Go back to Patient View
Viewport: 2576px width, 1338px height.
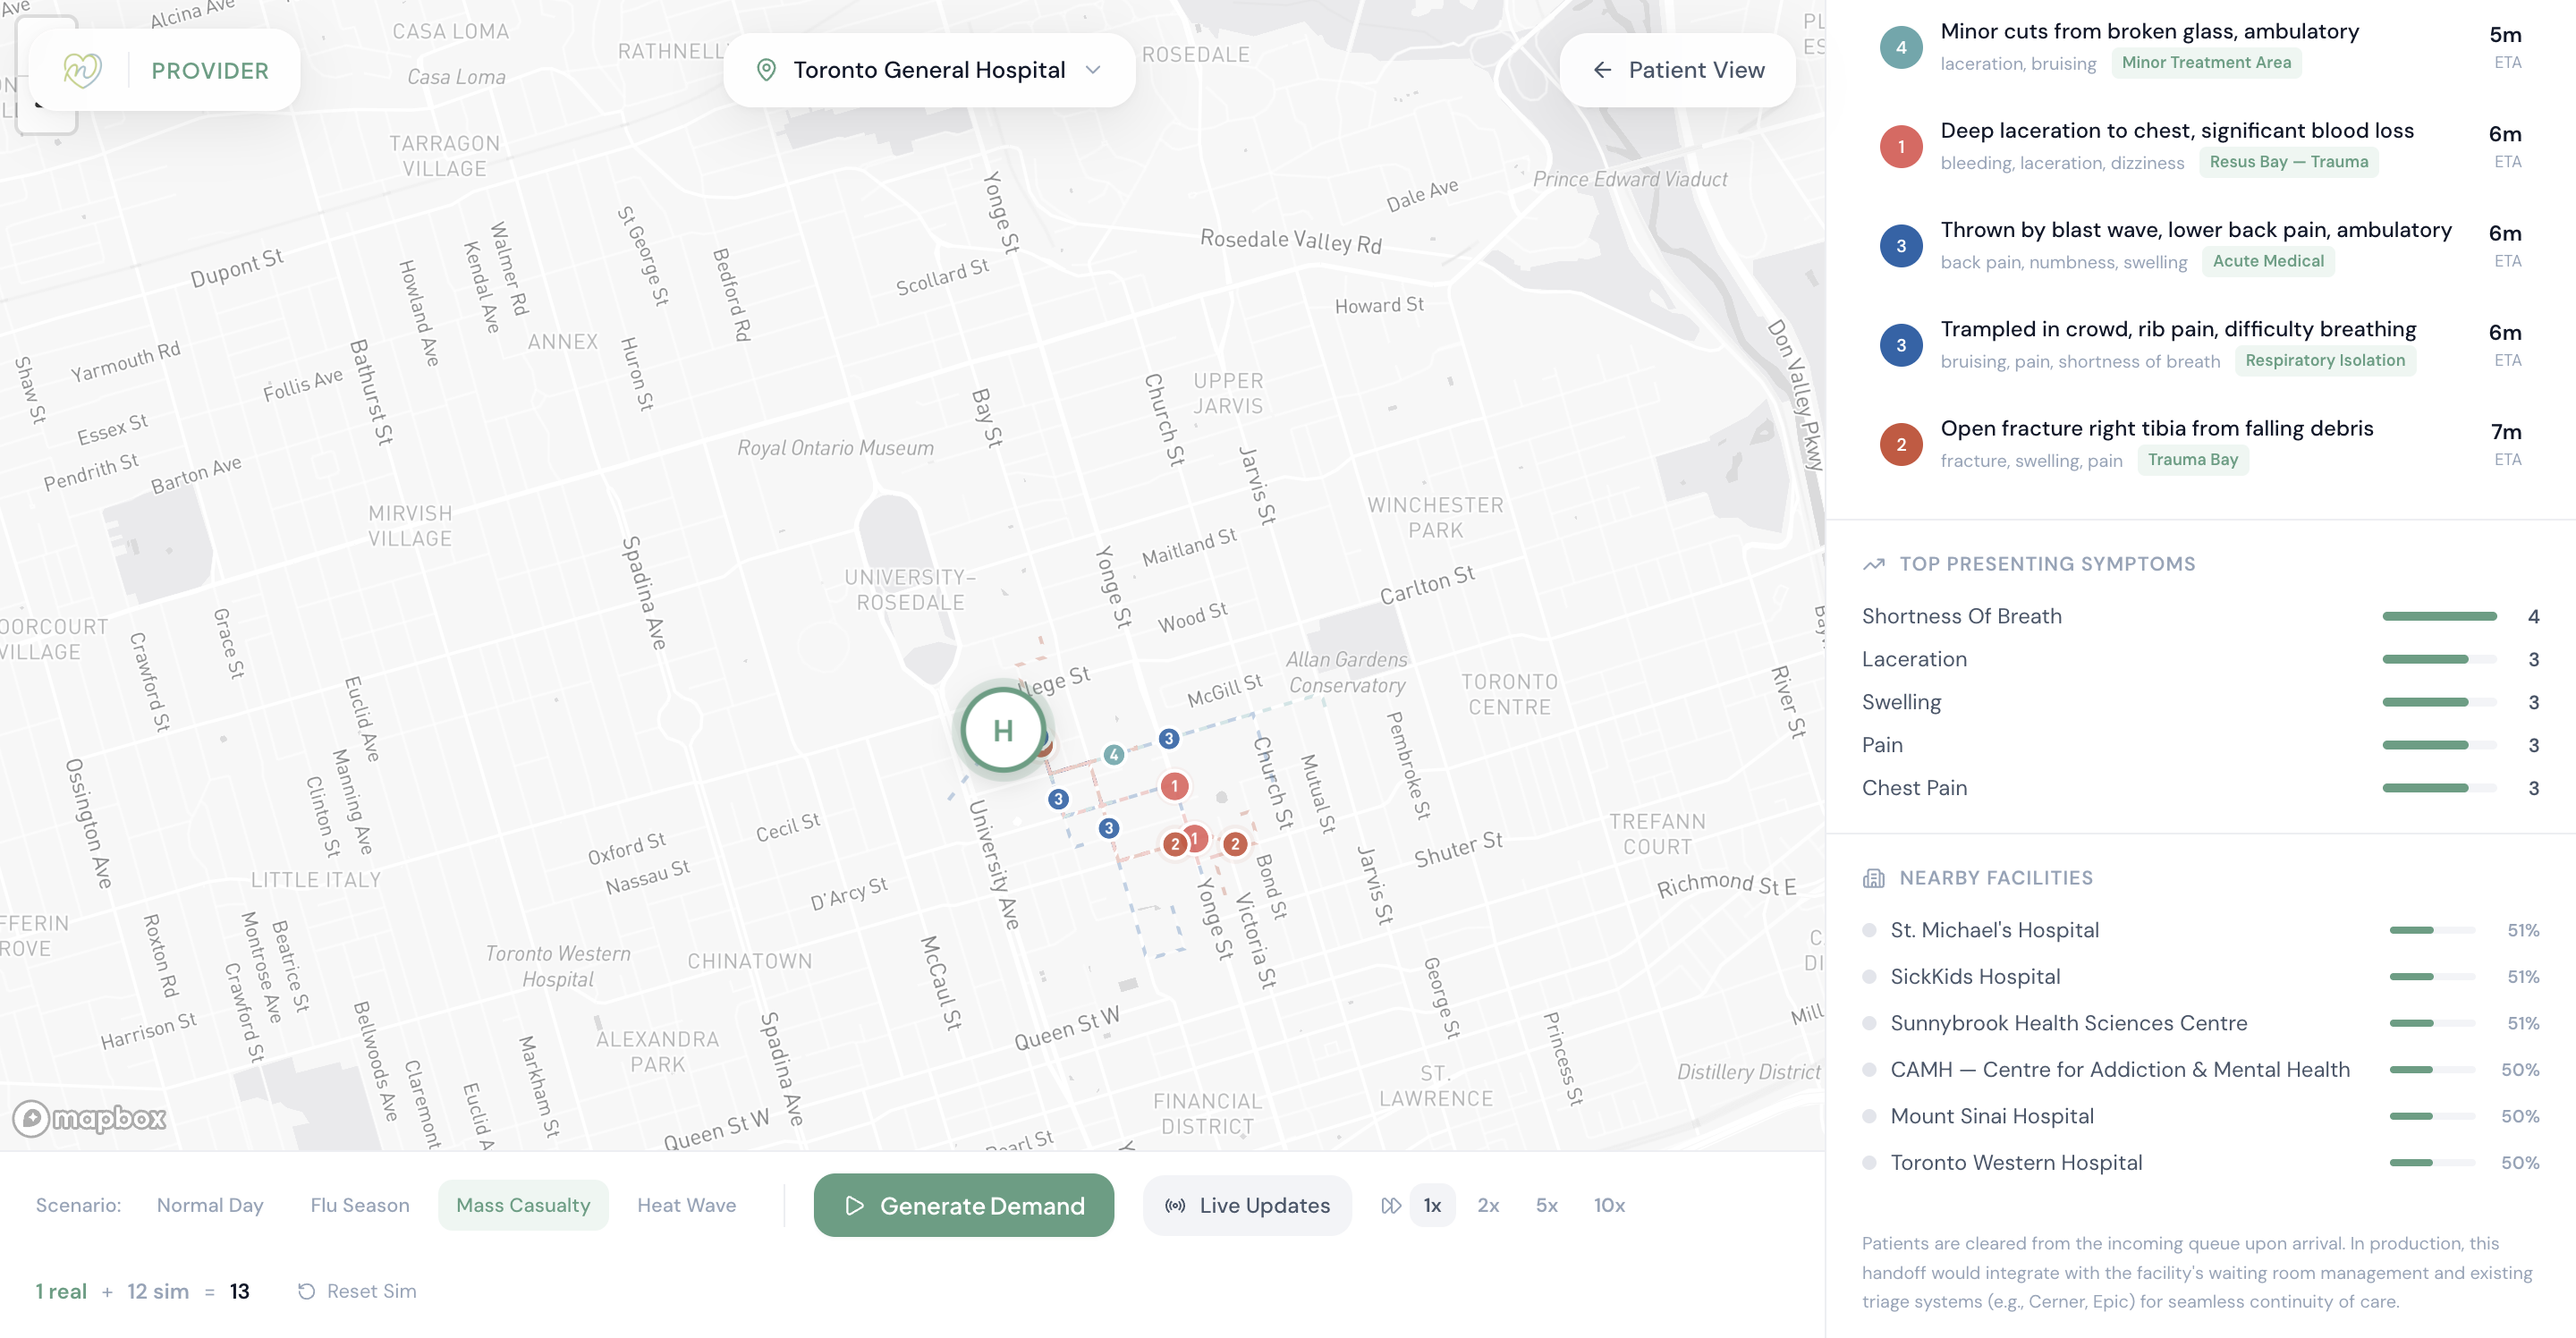coord(1678,70)
